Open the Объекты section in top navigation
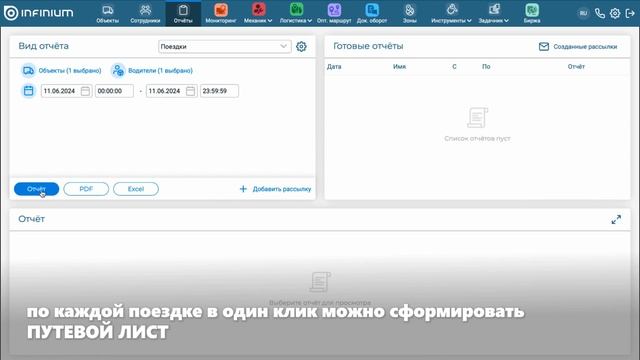 tap(108, 13)
